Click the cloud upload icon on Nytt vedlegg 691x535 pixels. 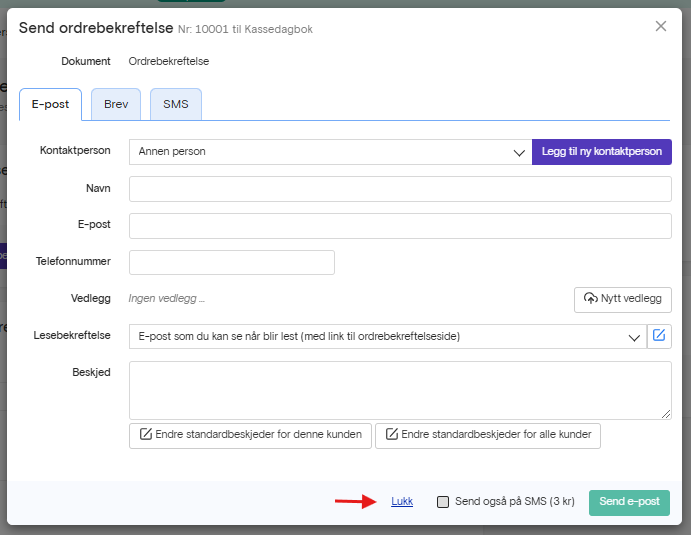pos(591,298)
